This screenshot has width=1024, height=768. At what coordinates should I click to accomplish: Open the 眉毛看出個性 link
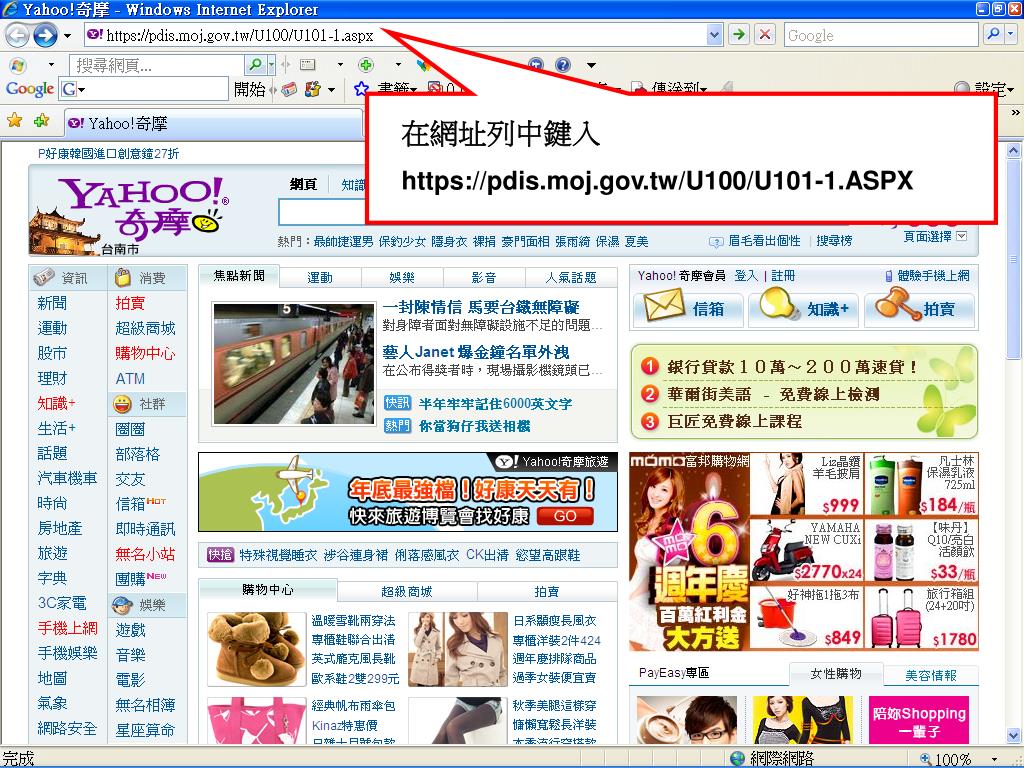pos(763,240)
